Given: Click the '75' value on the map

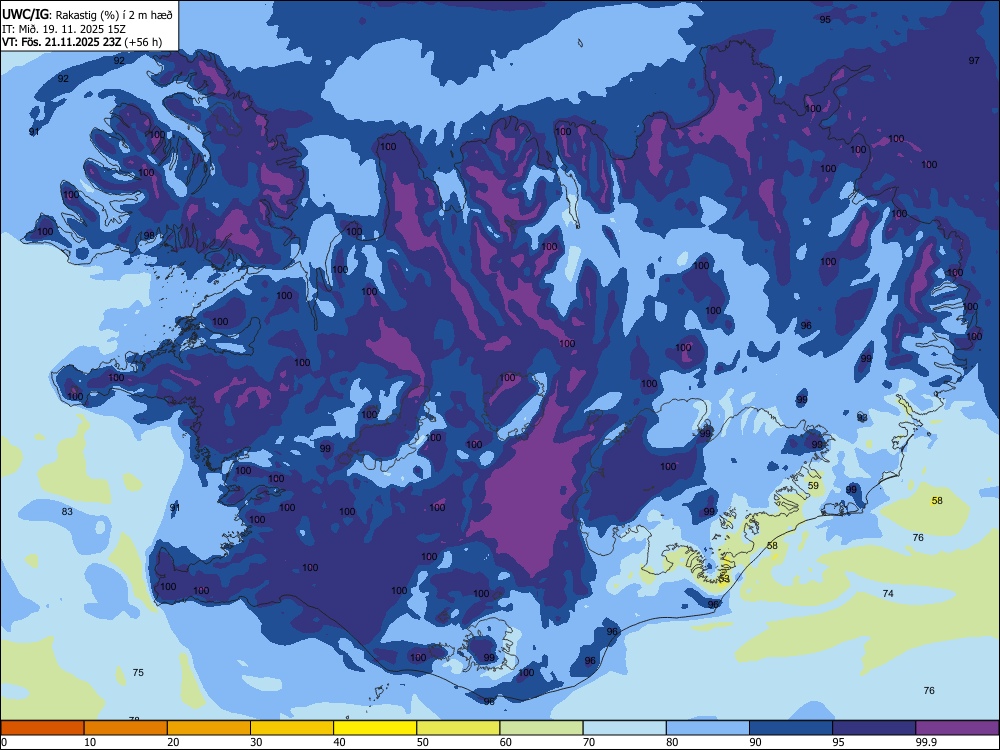Looking at the screenshot, I should click(138, 672).
